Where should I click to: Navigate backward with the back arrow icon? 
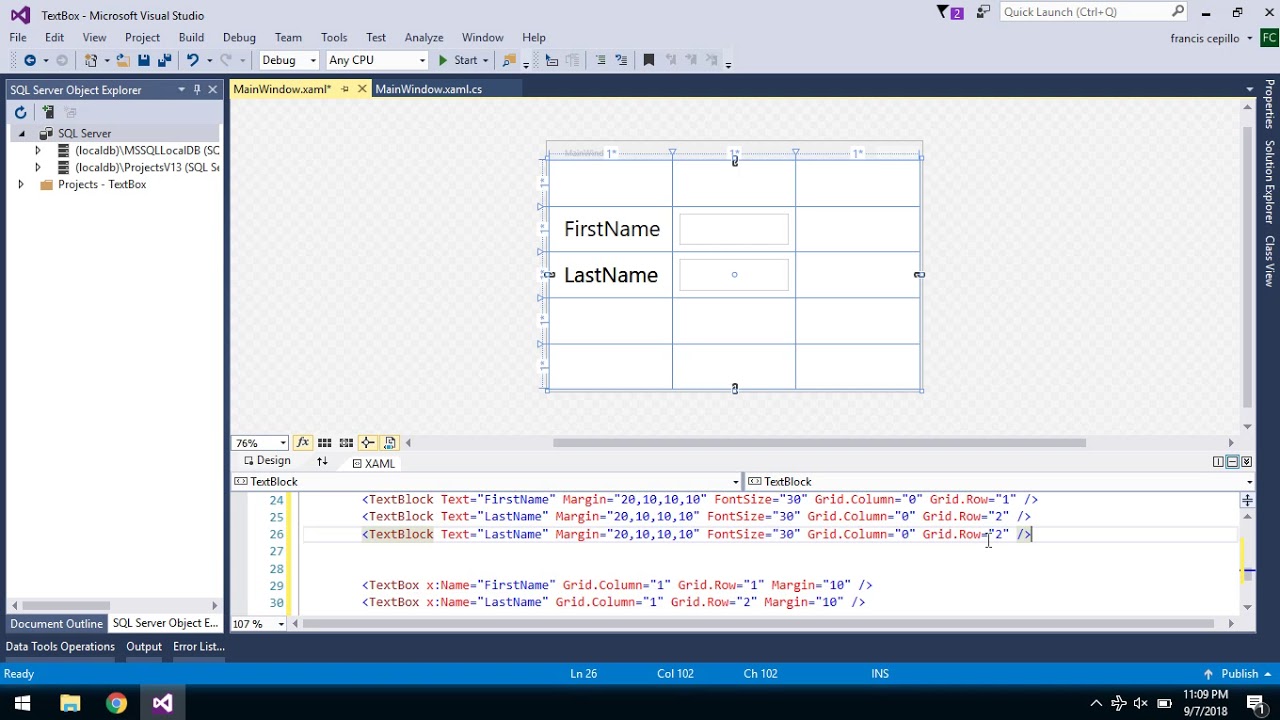click(30, 60)
